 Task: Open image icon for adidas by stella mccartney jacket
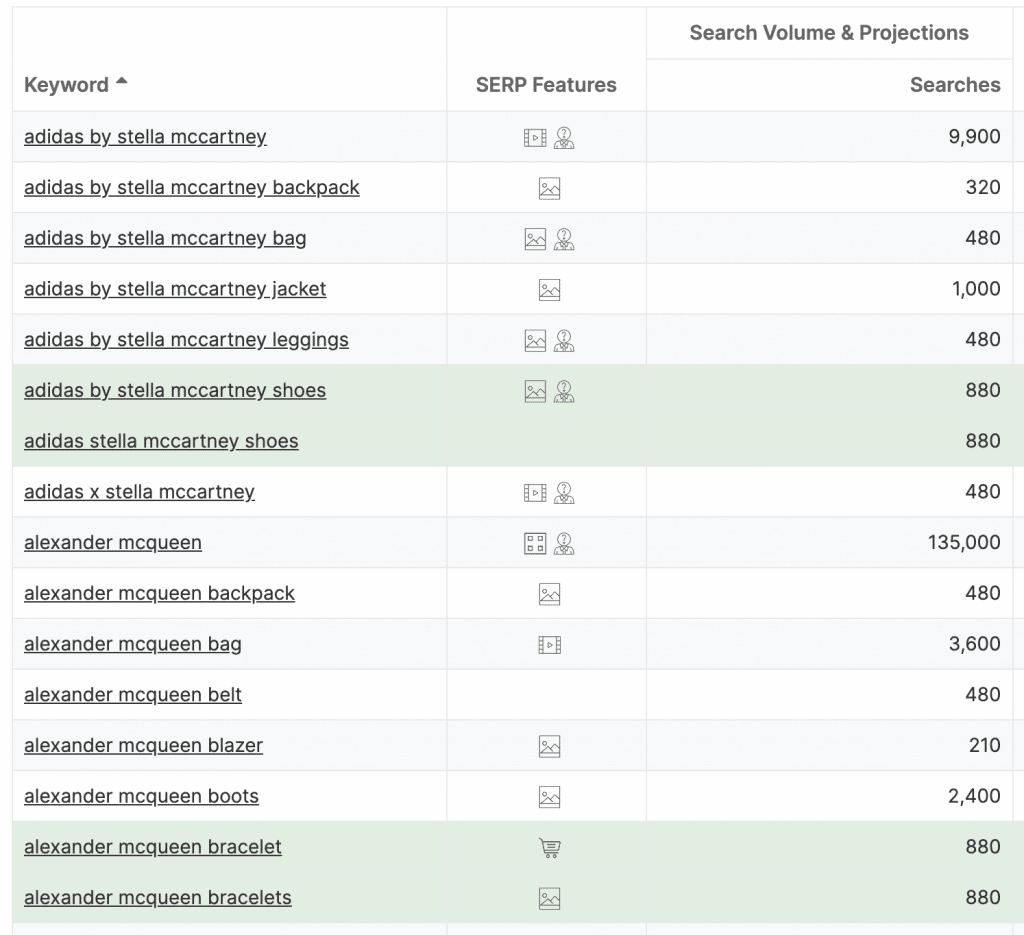(x=549, y=290)
